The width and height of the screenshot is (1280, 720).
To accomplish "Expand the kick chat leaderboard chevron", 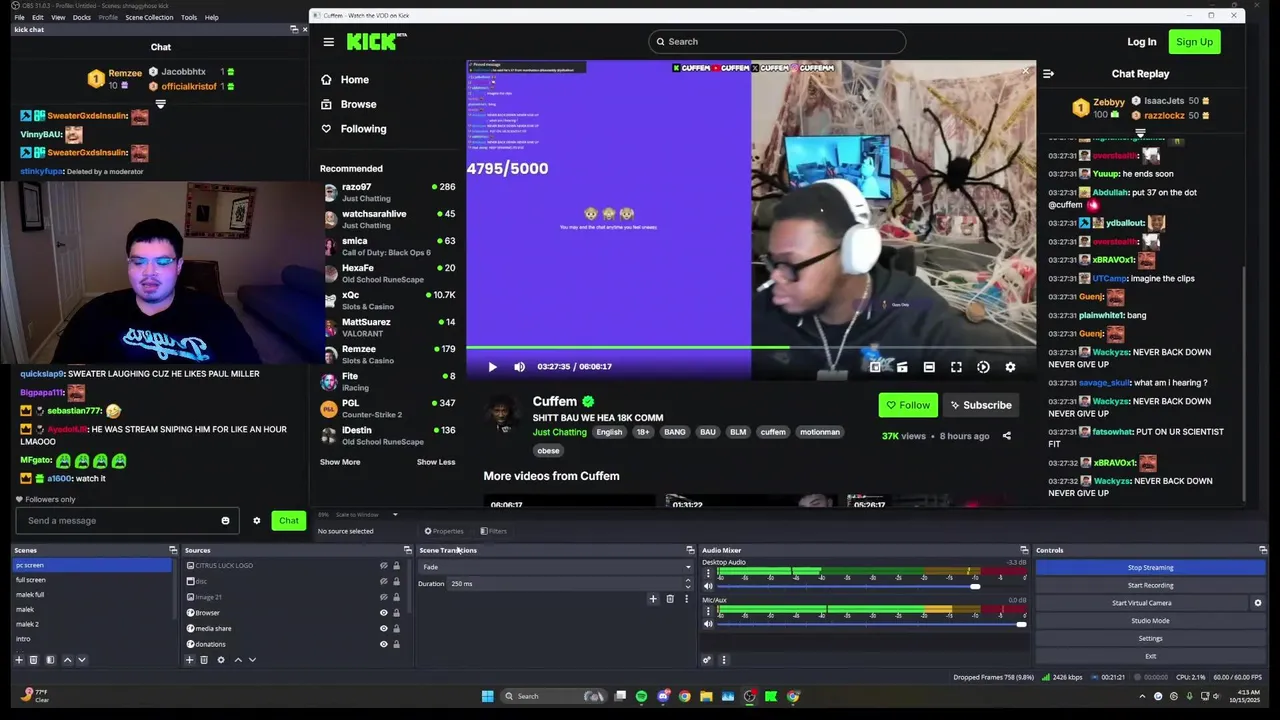I will pos(160,104).
